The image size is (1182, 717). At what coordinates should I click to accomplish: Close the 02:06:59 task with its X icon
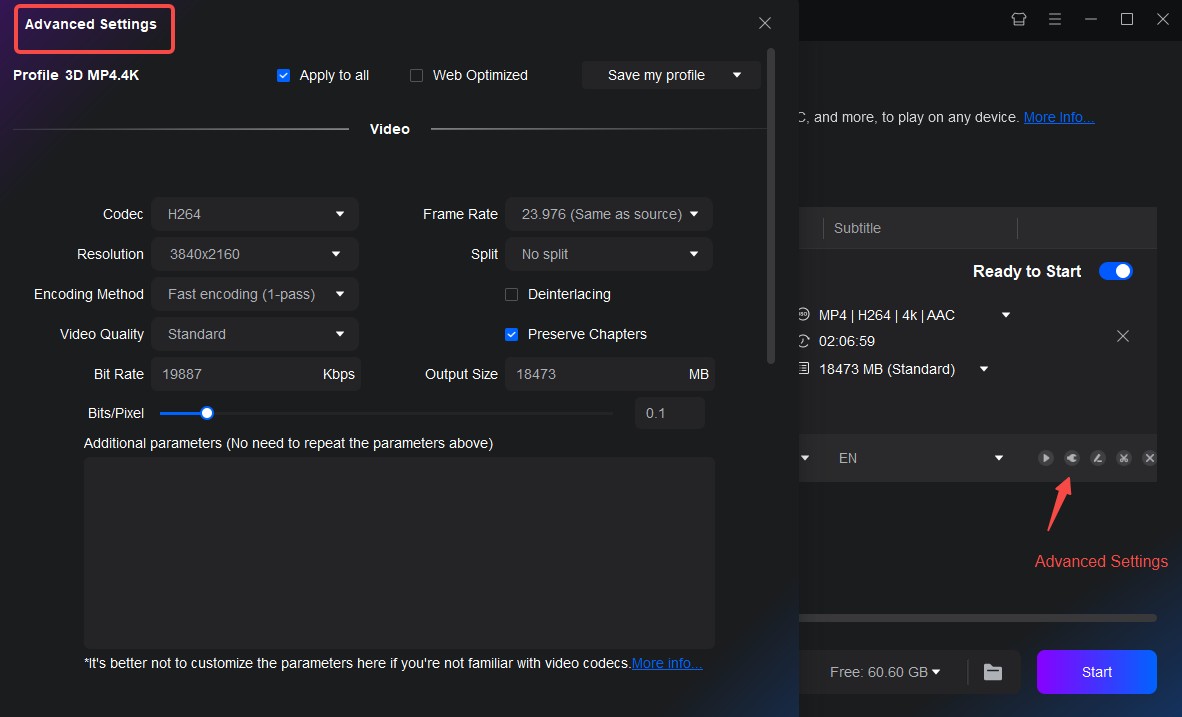point(1122,336)
